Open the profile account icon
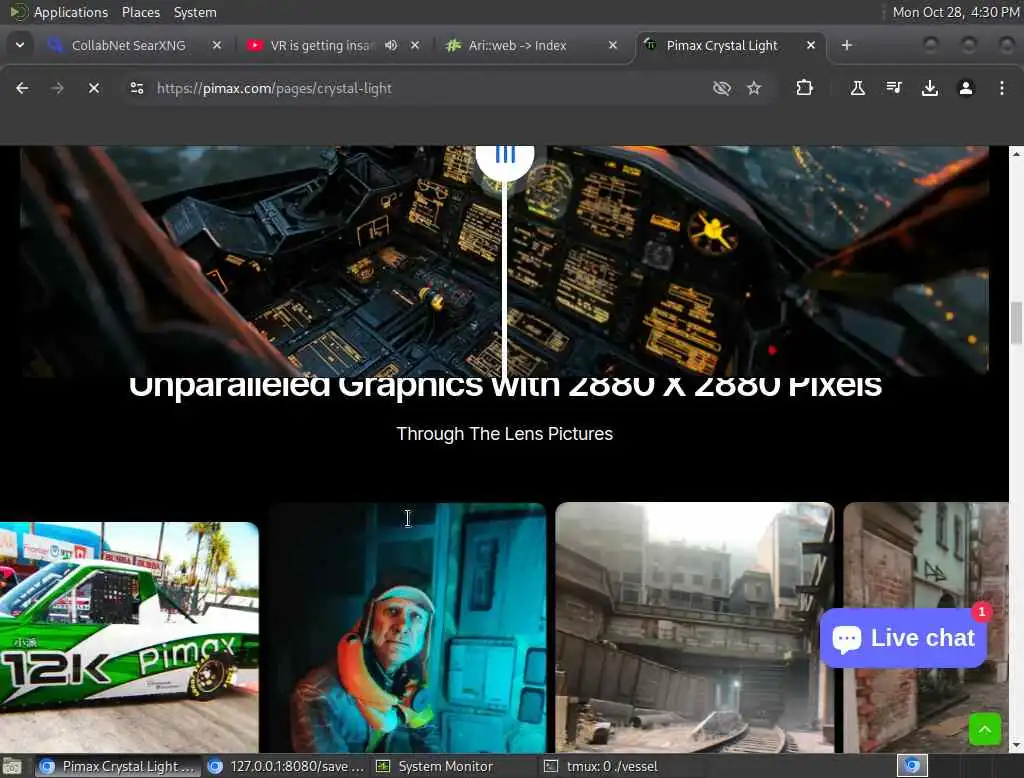1024x778 pixels. (966, 88)
